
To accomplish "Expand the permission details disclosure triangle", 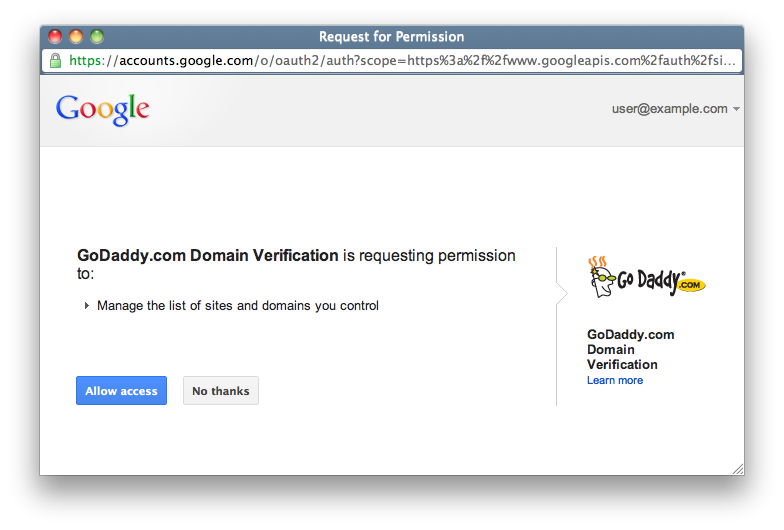I will pyautogui.click(x=87, y=306).
